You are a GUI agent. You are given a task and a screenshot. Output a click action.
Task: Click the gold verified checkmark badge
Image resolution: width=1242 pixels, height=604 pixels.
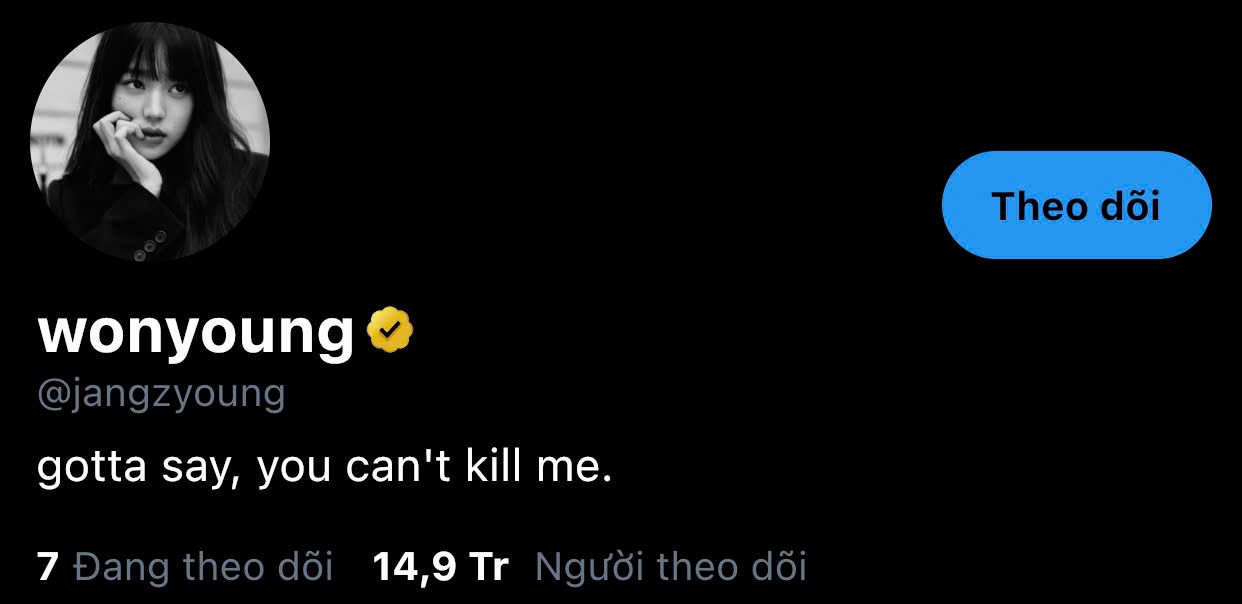click(391, 332)
